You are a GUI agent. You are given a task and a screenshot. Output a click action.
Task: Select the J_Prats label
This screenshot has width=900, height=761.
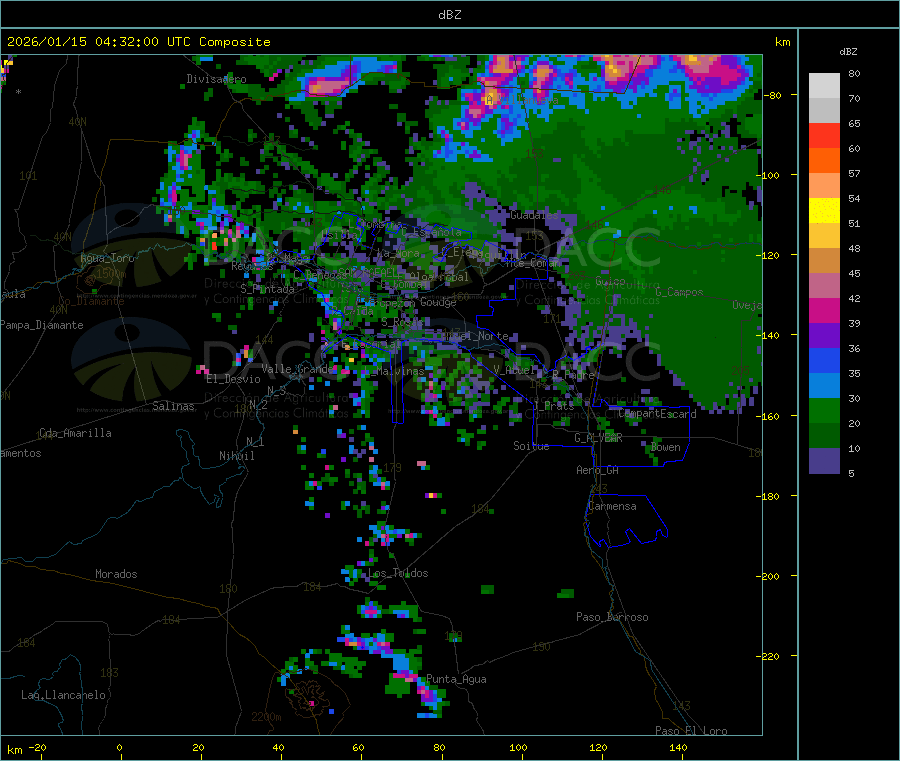[553, 405]
